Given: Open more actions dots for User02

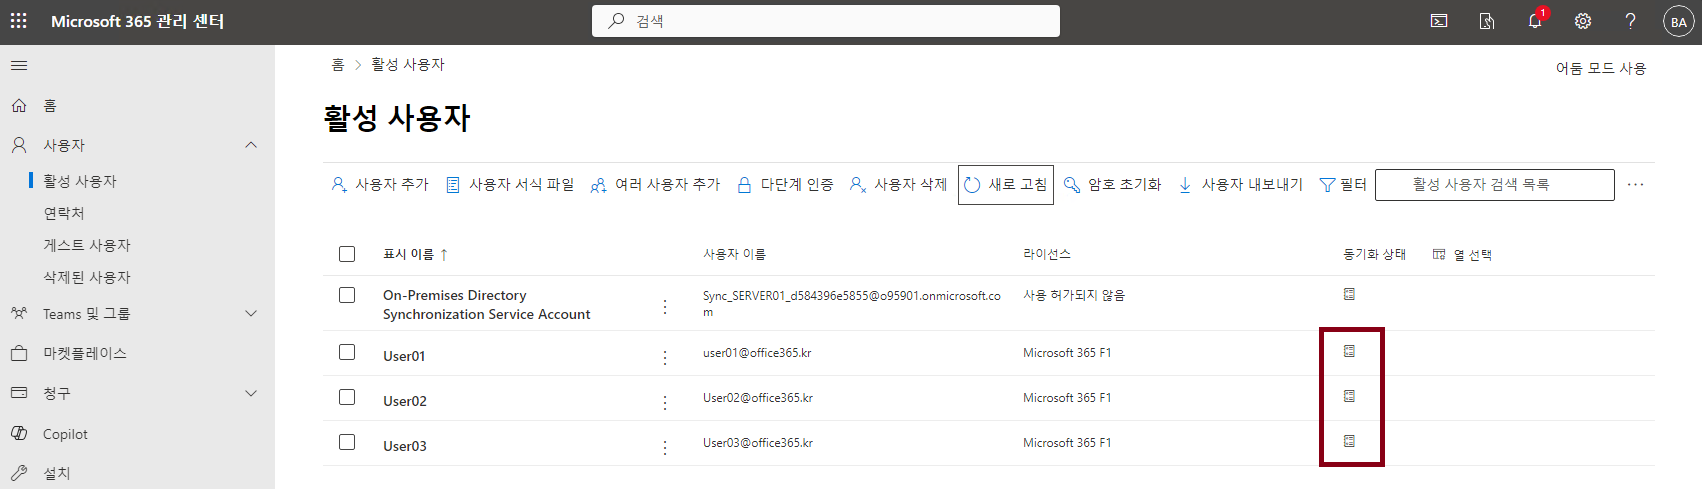Looking at the screenshot, I should coord(665,402).
